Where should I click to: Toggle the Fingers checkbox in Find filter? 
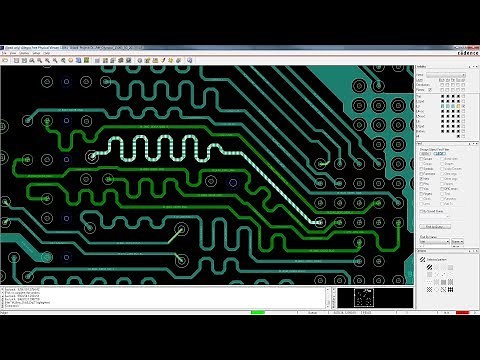point(421,194)
